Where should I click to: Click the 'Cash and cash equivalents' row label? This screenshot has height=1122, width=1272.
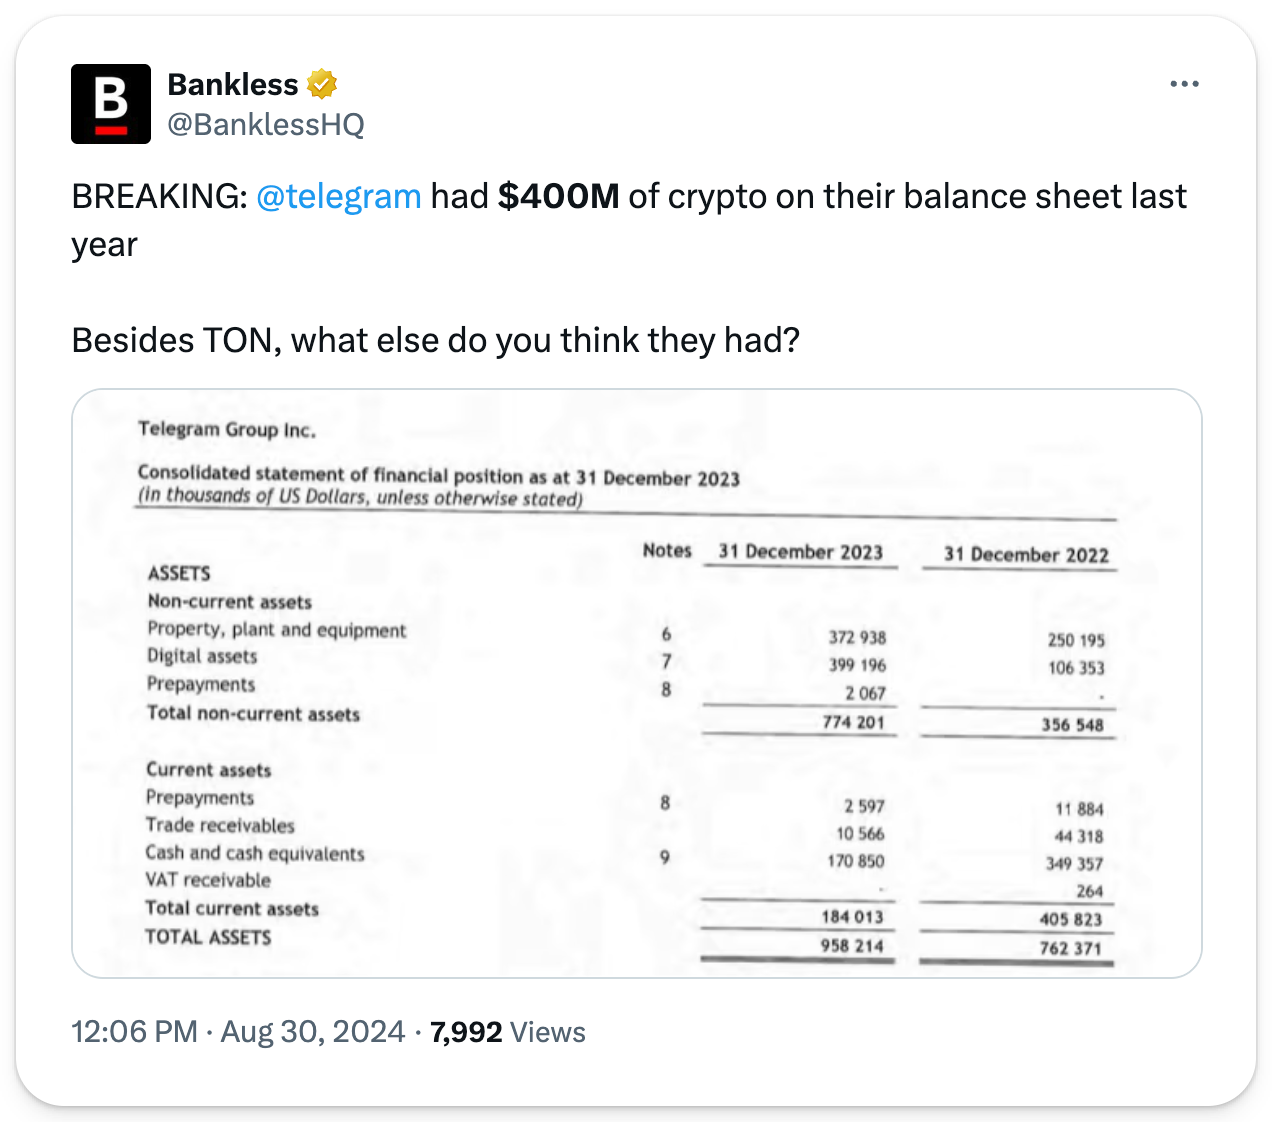(255, 853)
